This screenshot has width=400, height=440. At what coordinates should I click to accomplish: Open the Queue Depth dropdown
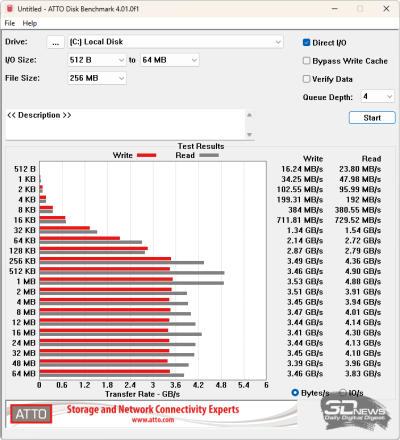(378, 96)
